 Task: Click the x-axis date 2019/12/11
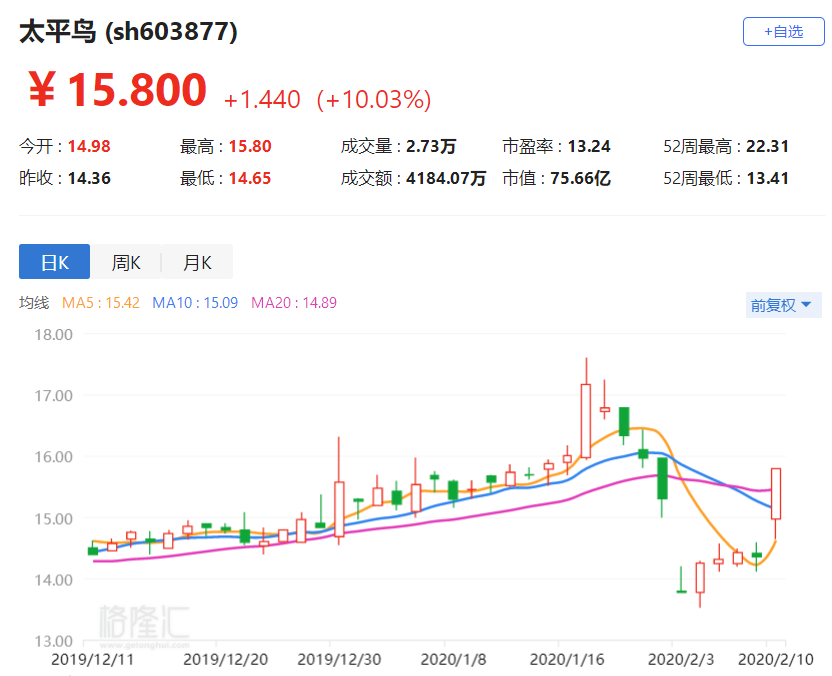point(92,660)
